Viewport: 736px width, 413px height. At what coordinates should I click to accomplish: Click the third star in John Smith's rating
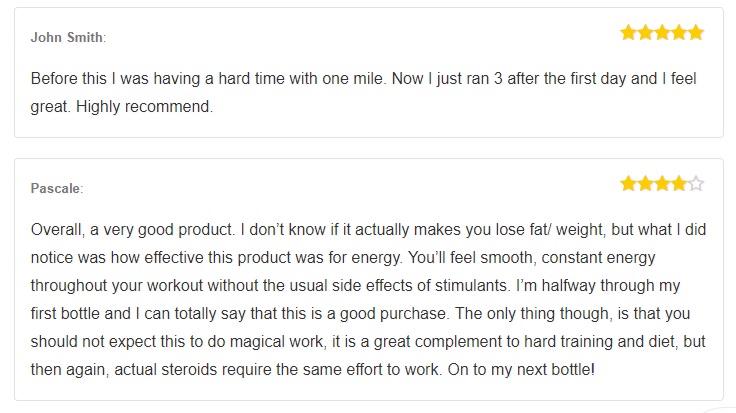pyautogui.click(x=662, y=33)
